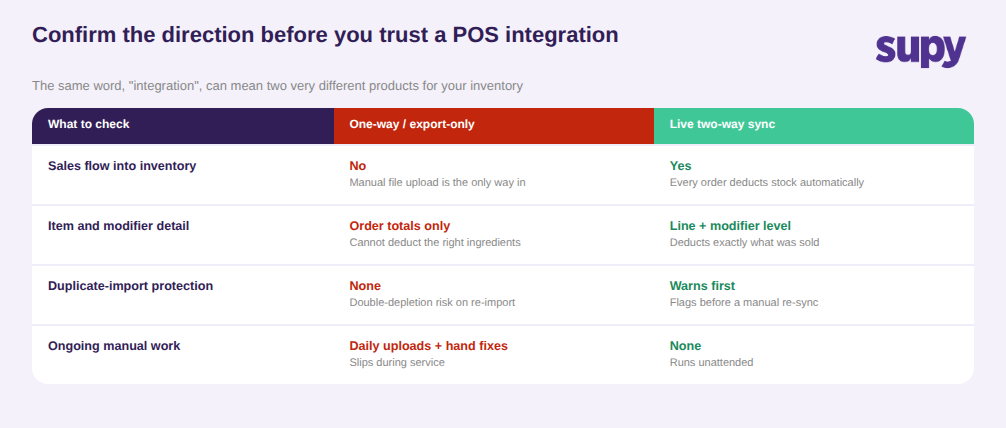Click "Double-depletion risk on re-import"
Viewport: 1006px width, 428px height.
(x=432, y=302)
